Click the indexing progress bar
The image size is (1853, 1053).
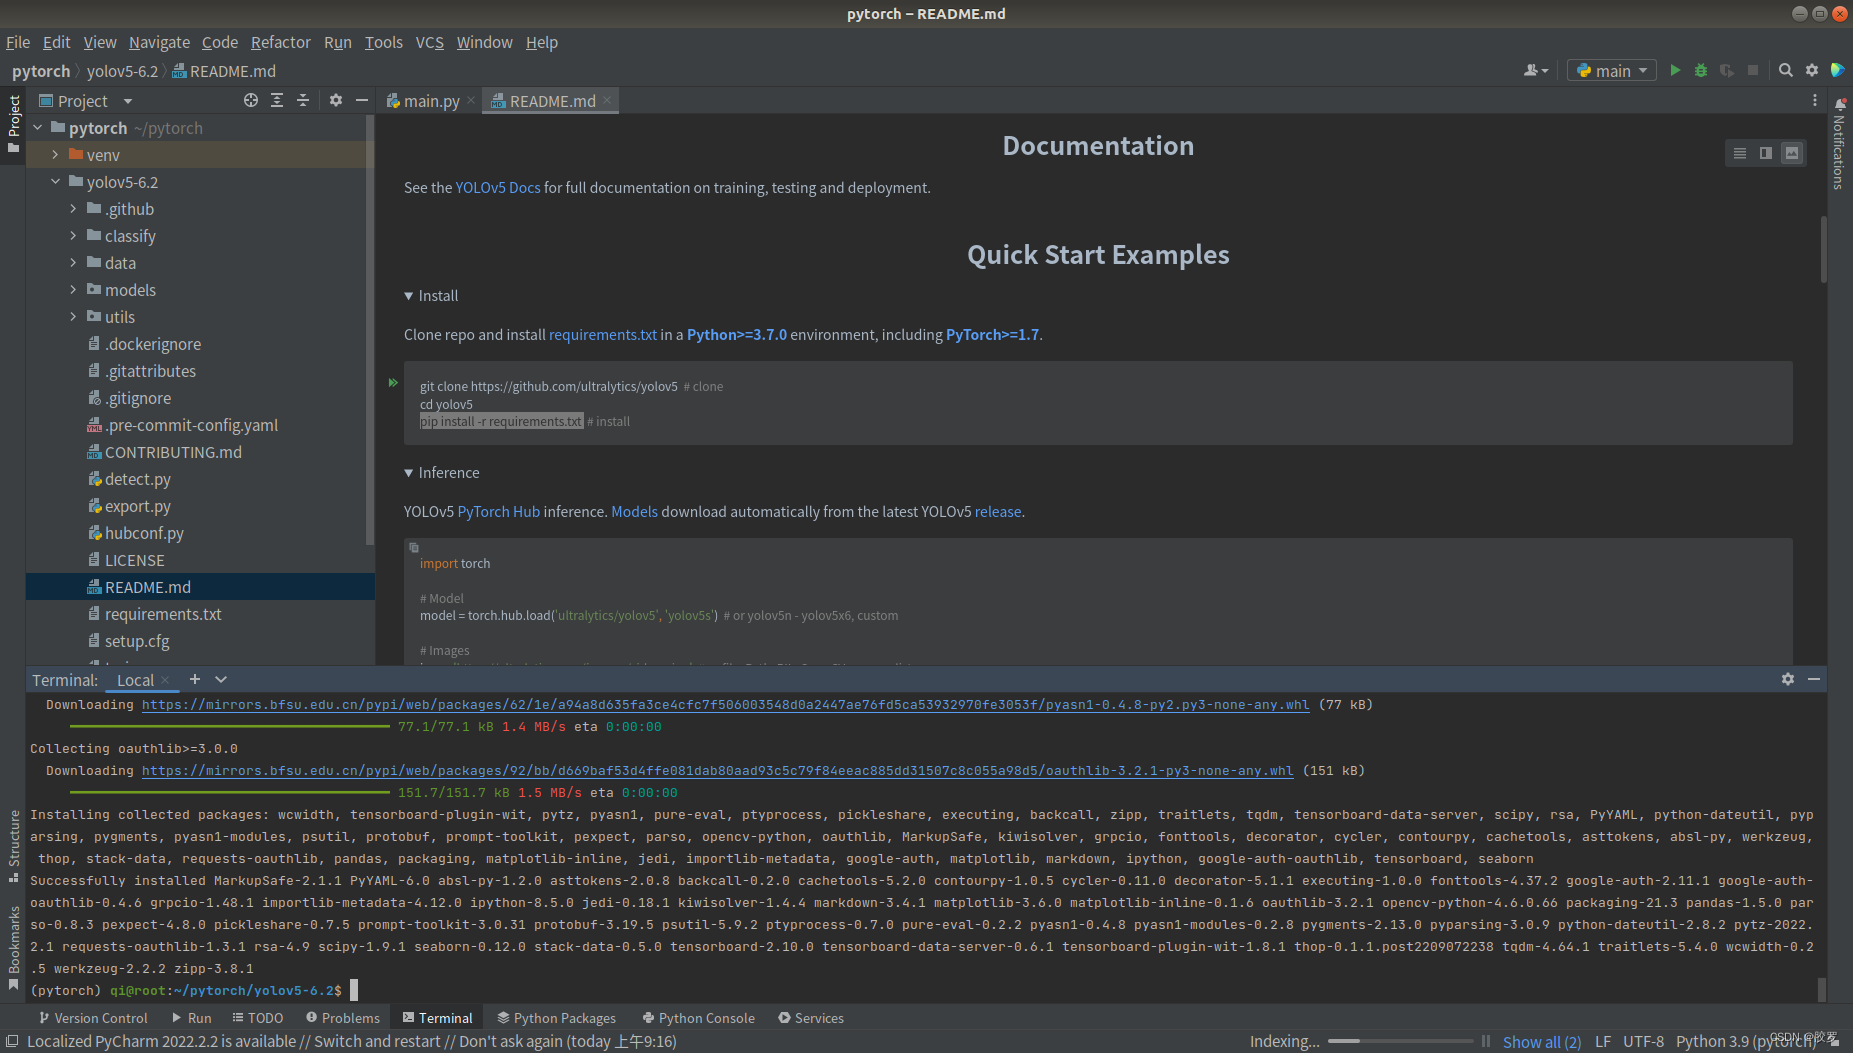pyautogui.click(x=1400, y=1042)
